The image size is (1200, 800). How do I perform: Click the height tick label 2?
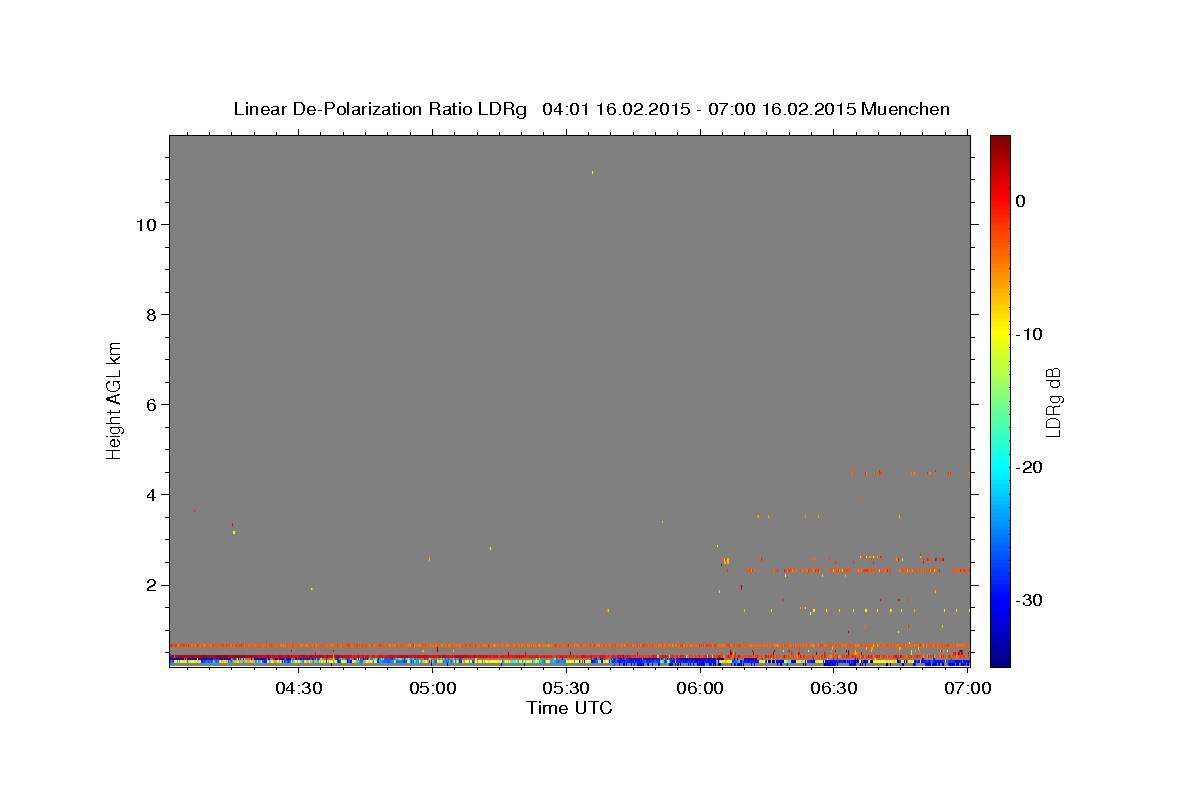coord(150,585)
